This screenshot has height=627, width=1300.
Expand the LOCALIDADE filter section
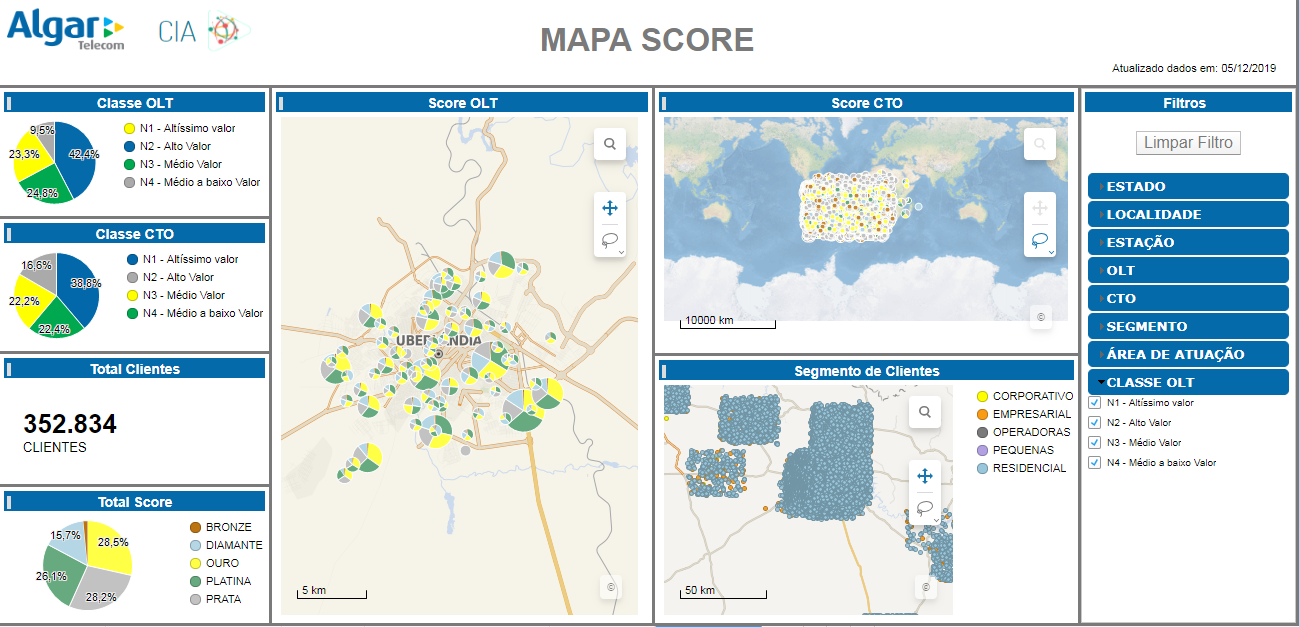pos(1187,214)
